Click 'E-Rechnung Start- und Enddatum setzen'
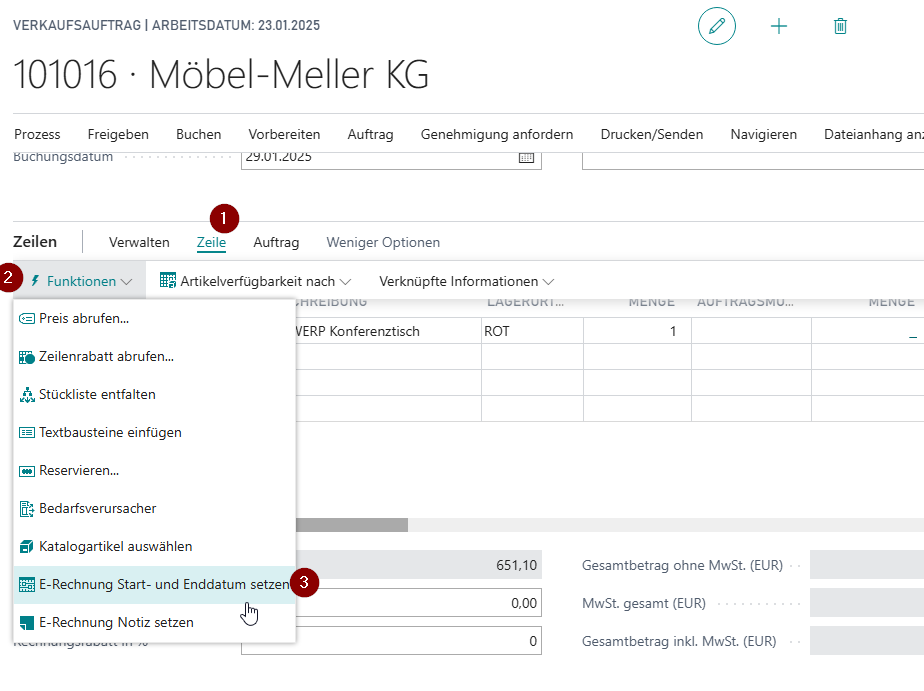924x691 pixels. click(x=163, y=584)
